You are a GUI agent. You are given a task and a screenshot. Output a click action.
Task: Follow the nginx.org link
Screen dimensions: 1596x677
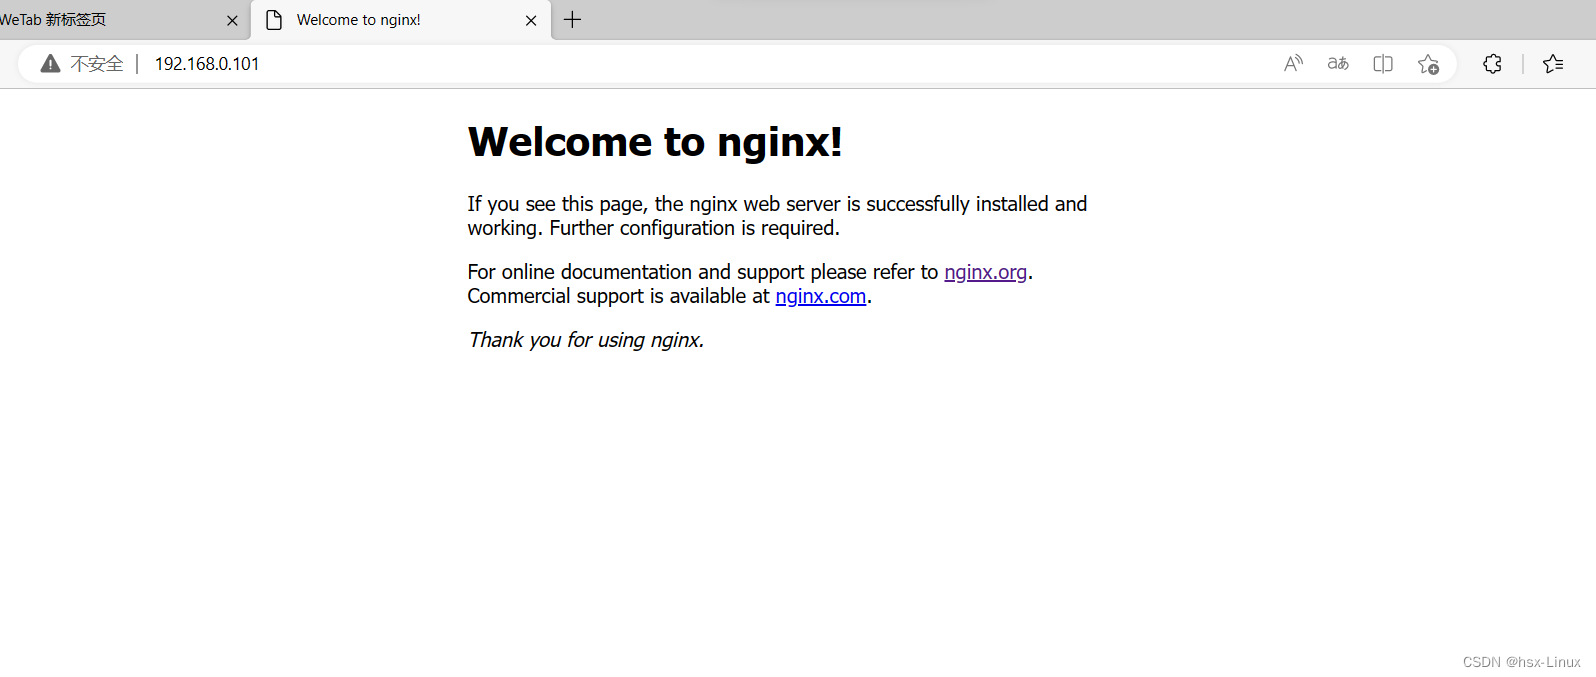pyautogui.click(x=985, y=272)
